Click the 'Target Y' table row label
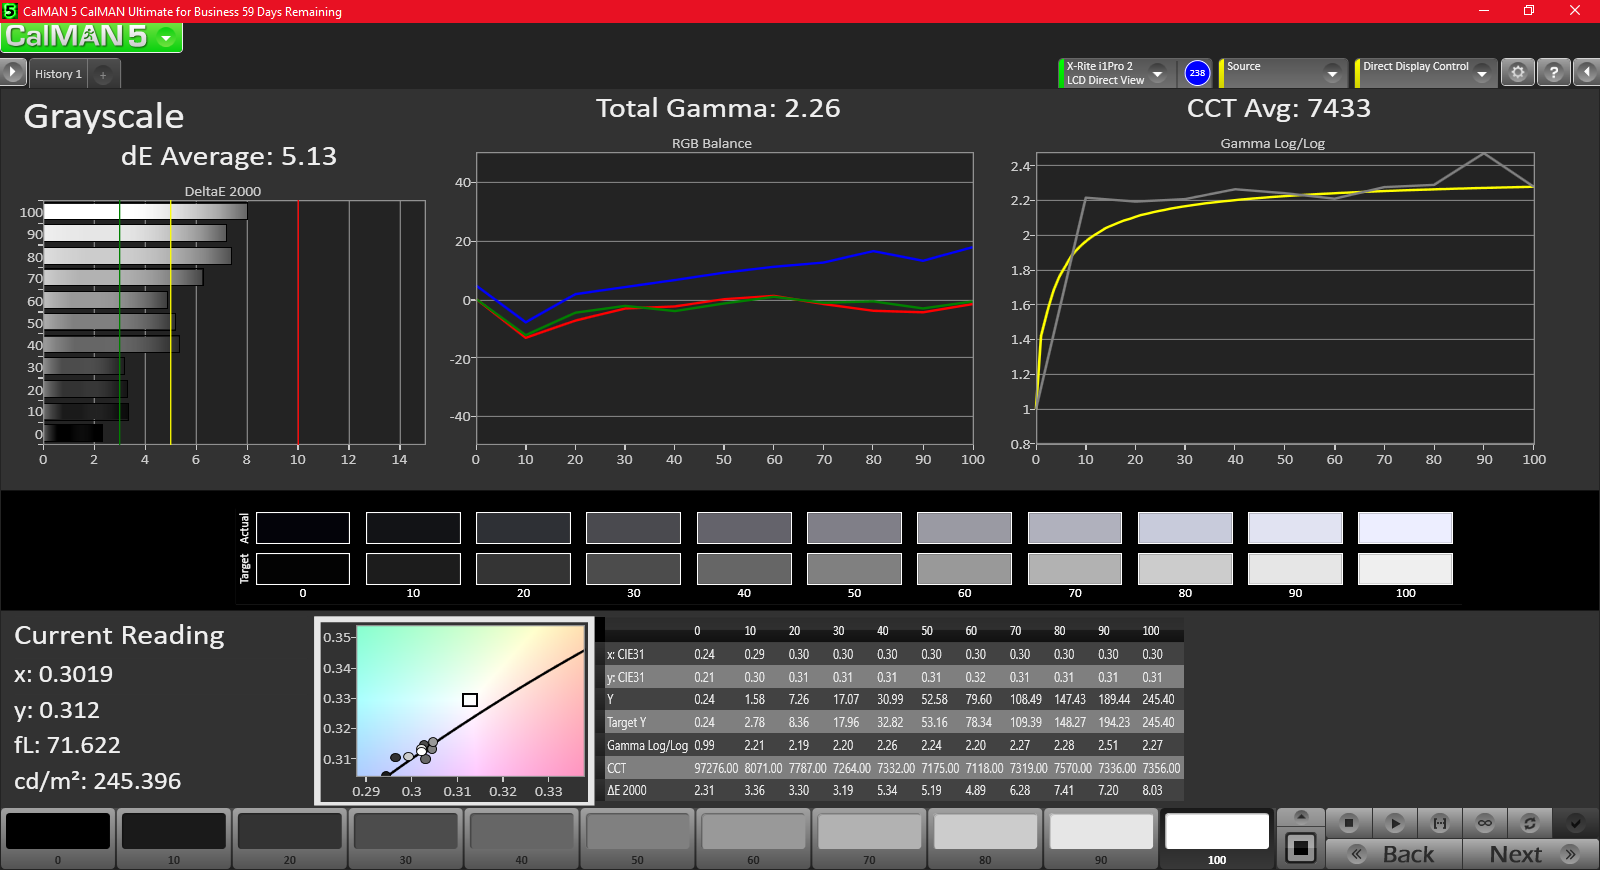 626,722
